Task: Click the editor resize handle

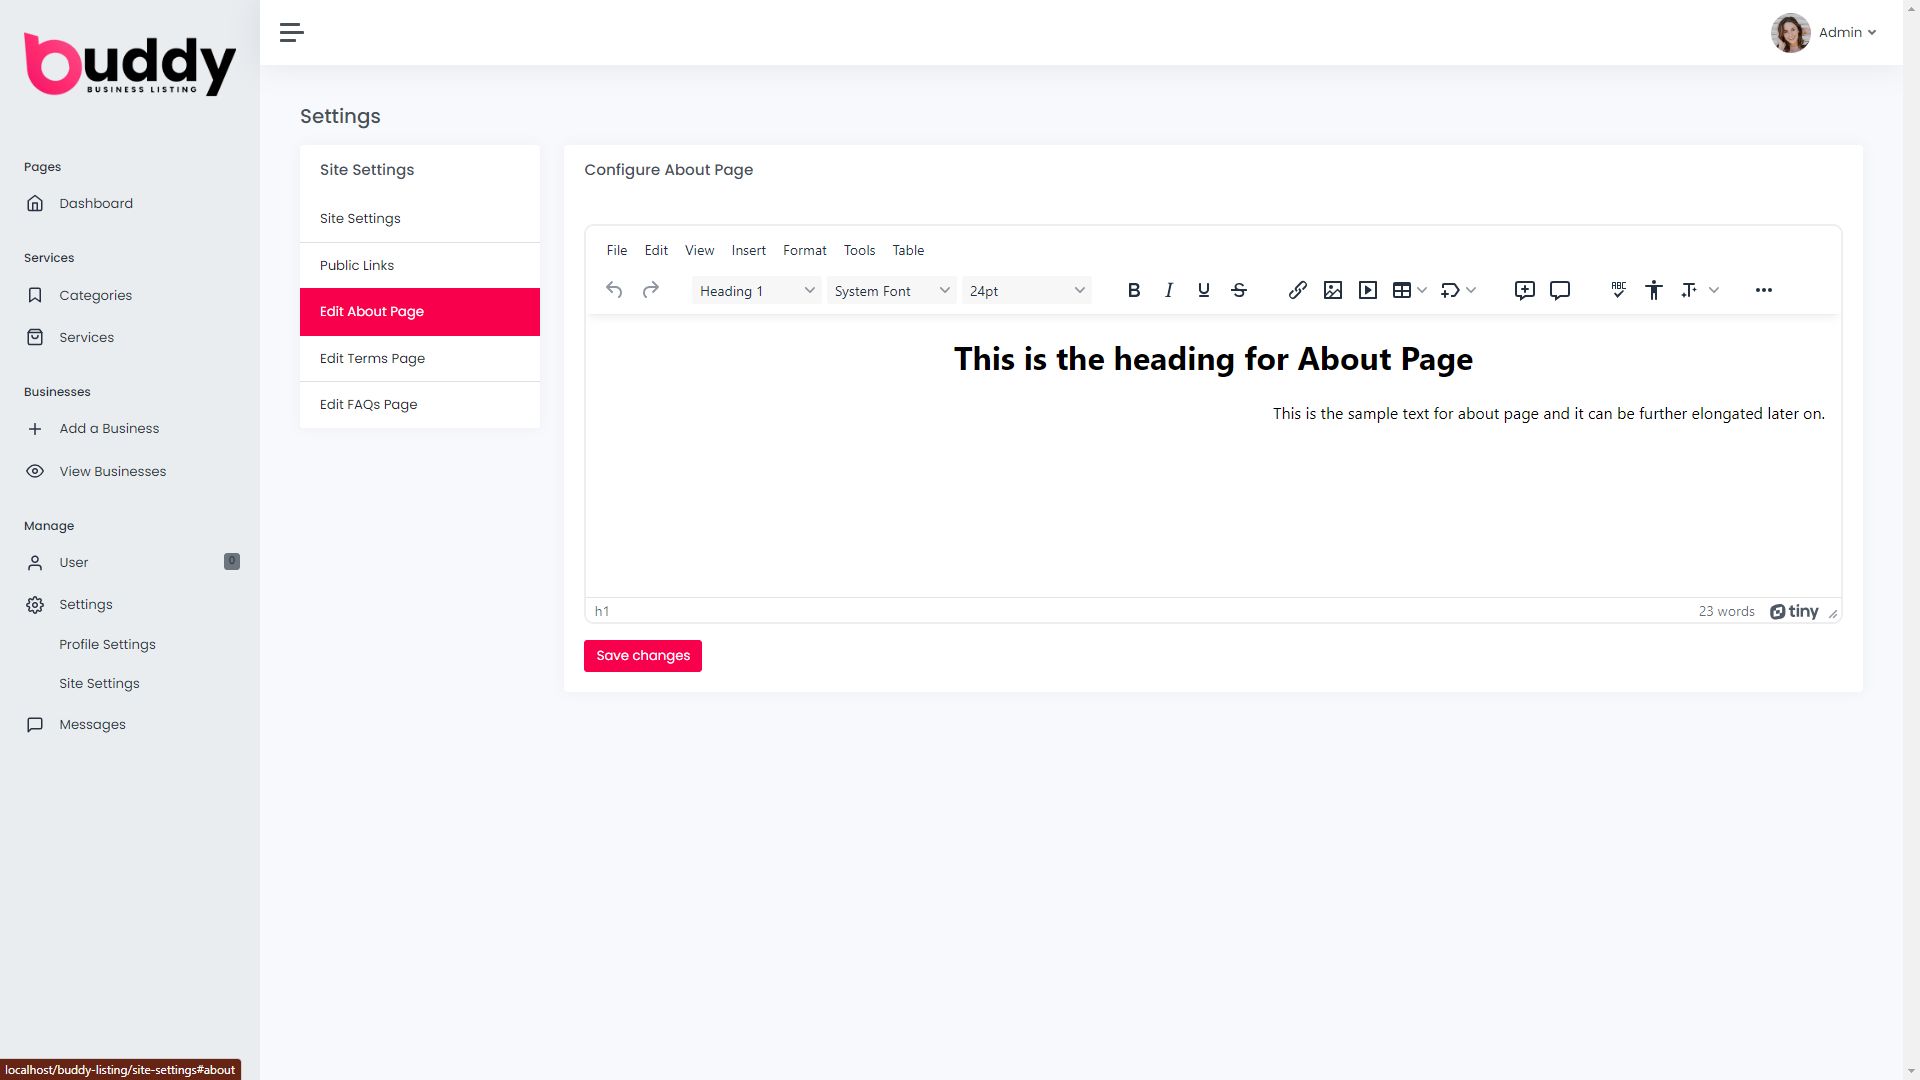Action: 1832,613
